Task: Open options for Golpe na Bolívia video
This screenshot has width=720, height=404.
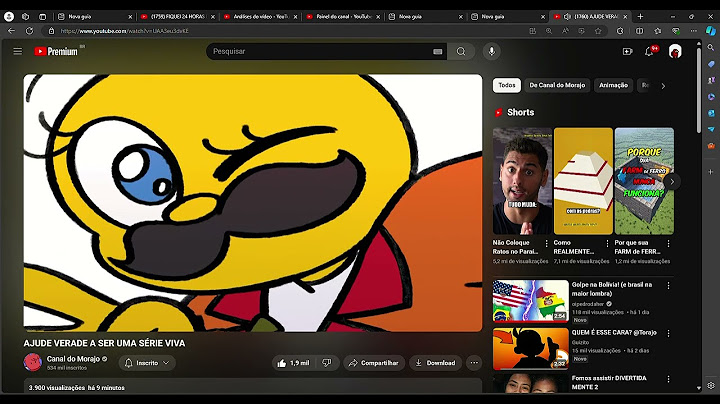Action: coord(668,286)
